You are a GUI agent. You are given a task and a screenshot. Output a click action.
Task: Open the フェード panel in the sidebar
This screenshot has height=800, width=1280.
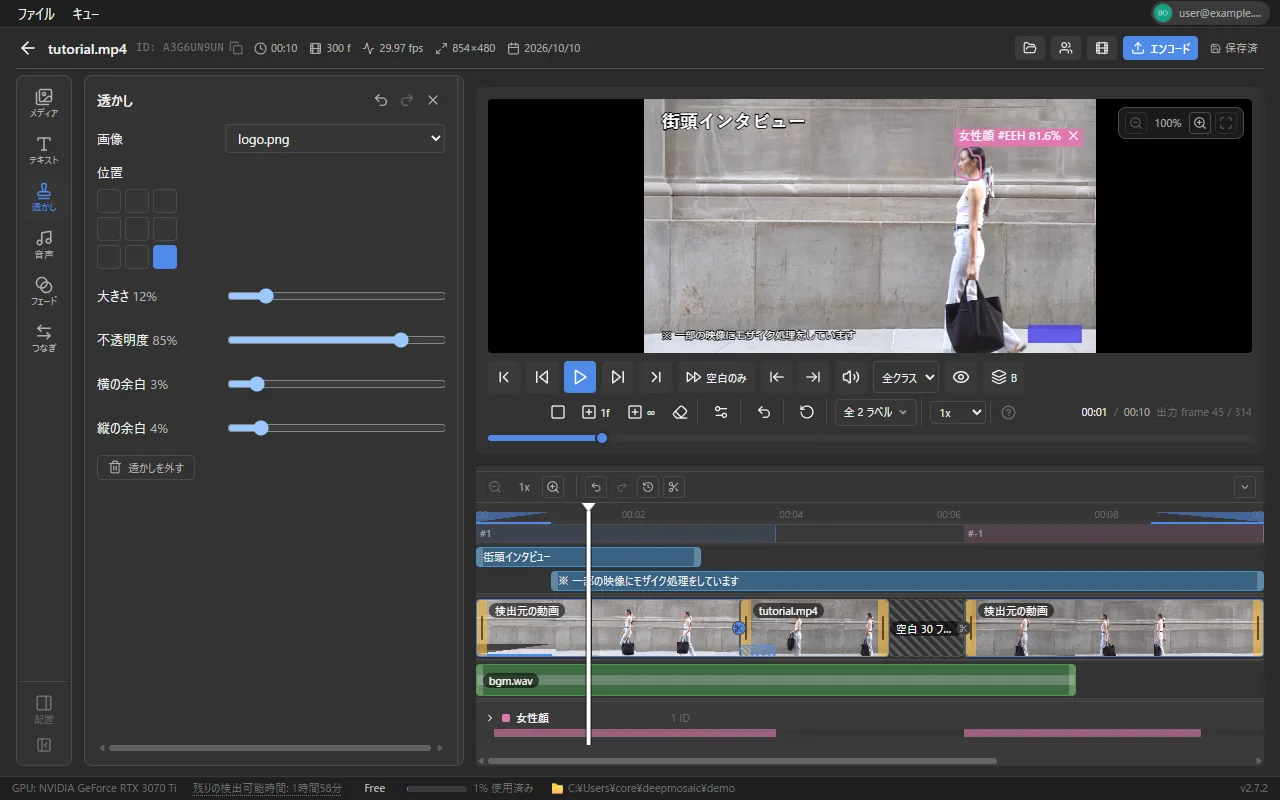click(44, 291)
